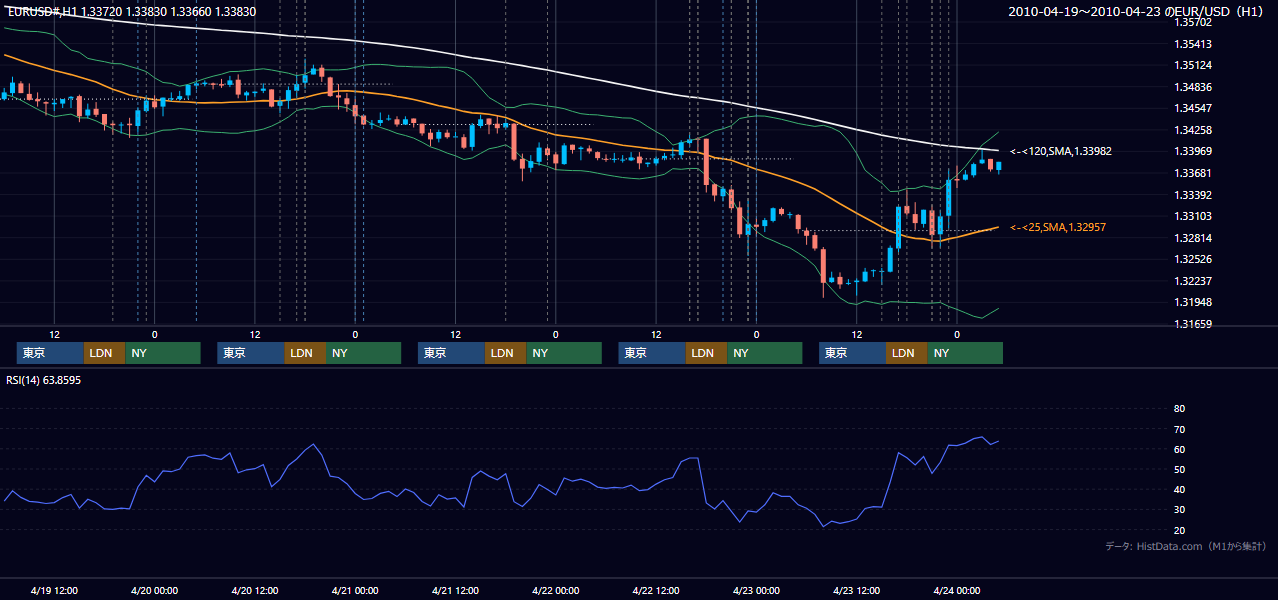Click the 4/24 00:00 time axis label

click(x=956, y=591)
